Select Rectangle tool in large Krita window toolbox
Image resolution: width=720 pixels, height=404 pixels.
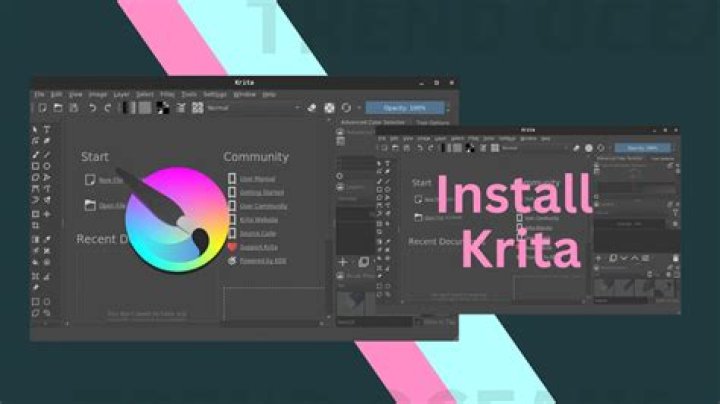(35, 166)
